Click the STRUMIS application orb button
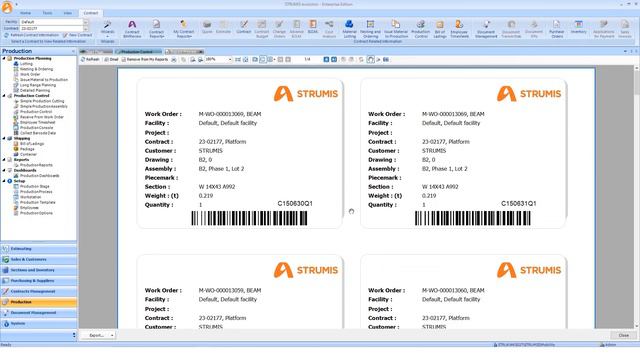The width and height of the screenshot is (640, 360). click(7, 7)
